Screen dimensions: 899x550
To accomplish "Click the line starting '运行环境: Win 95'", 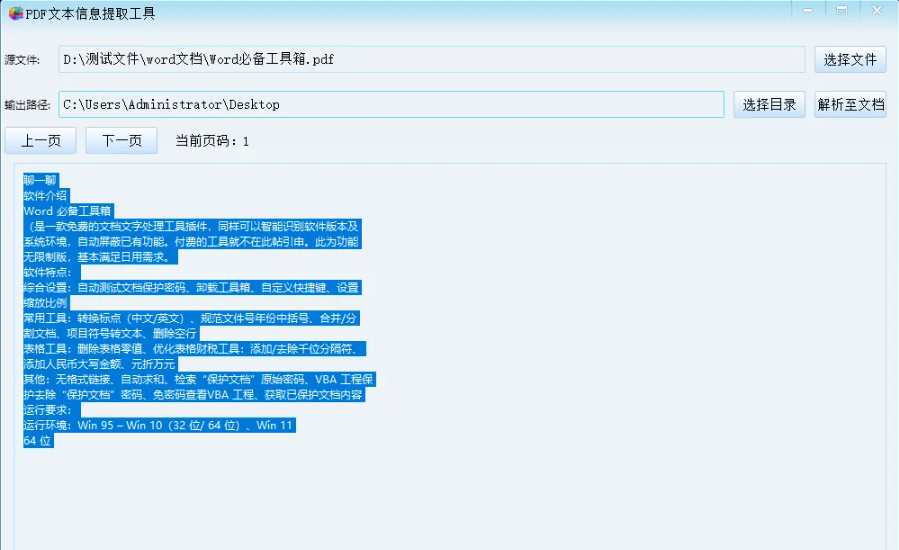I will 159,425.
